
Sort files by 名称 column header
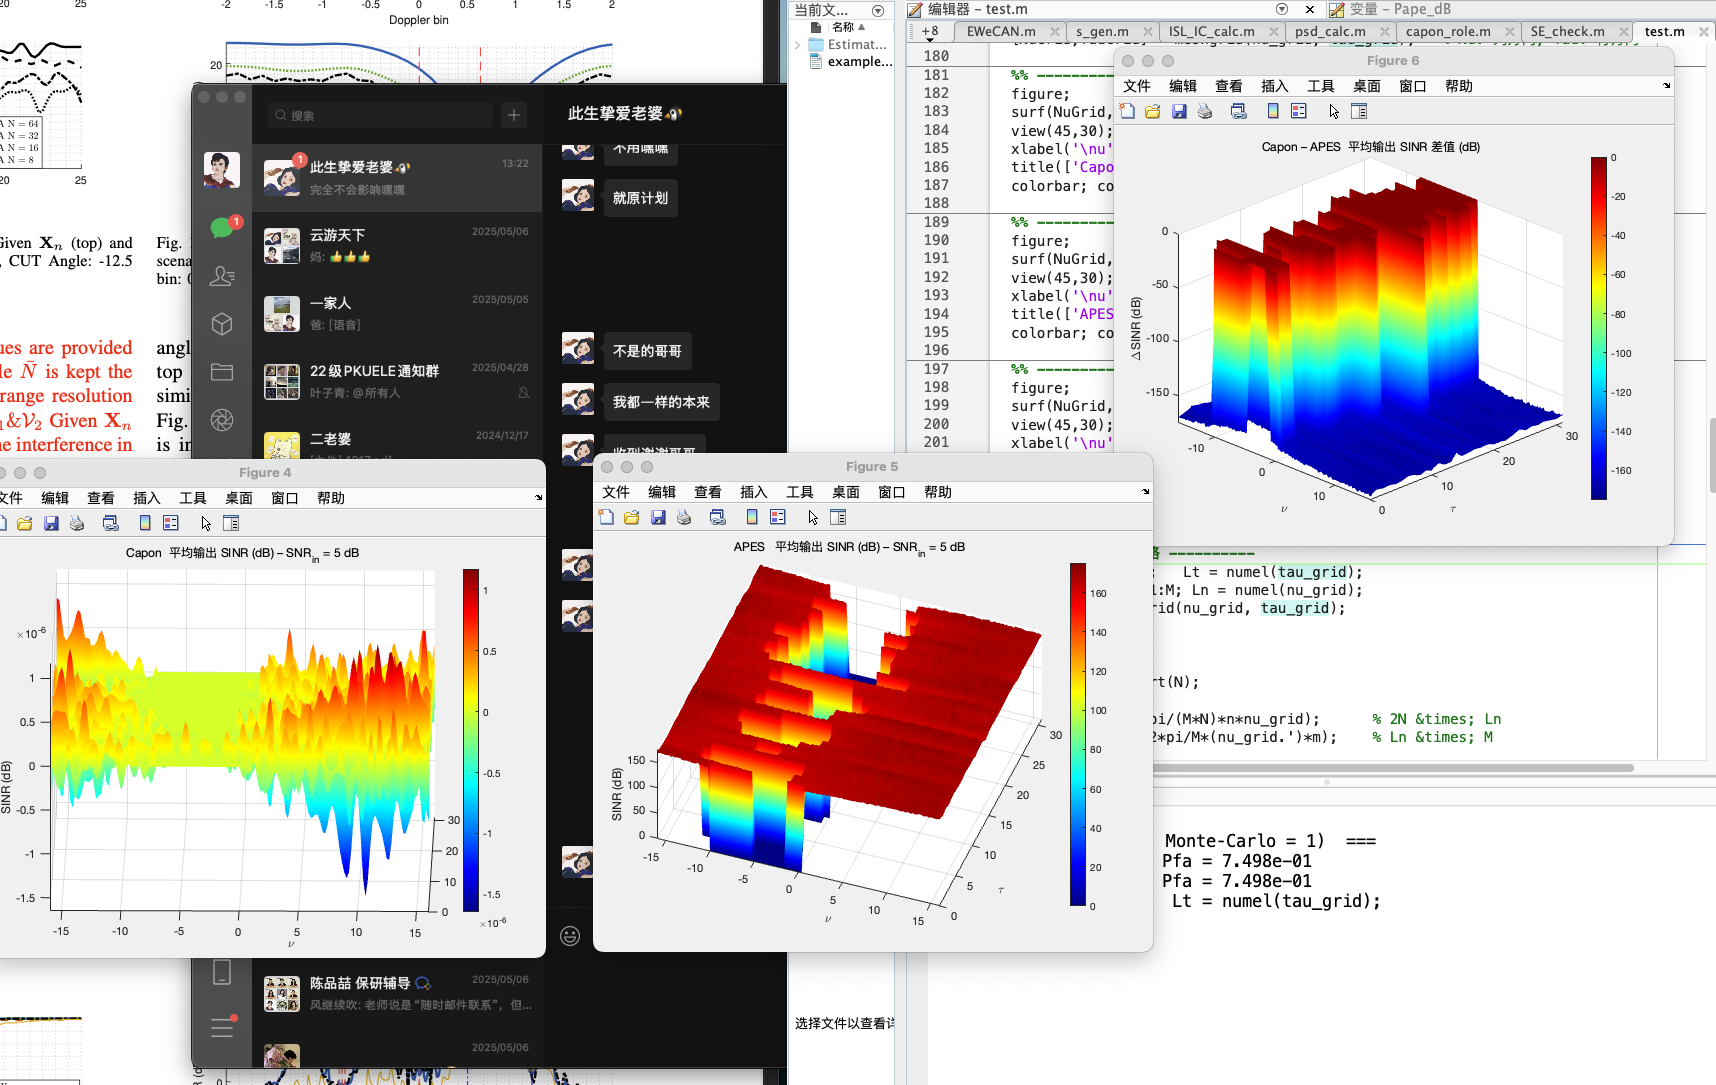pos(848,27)
